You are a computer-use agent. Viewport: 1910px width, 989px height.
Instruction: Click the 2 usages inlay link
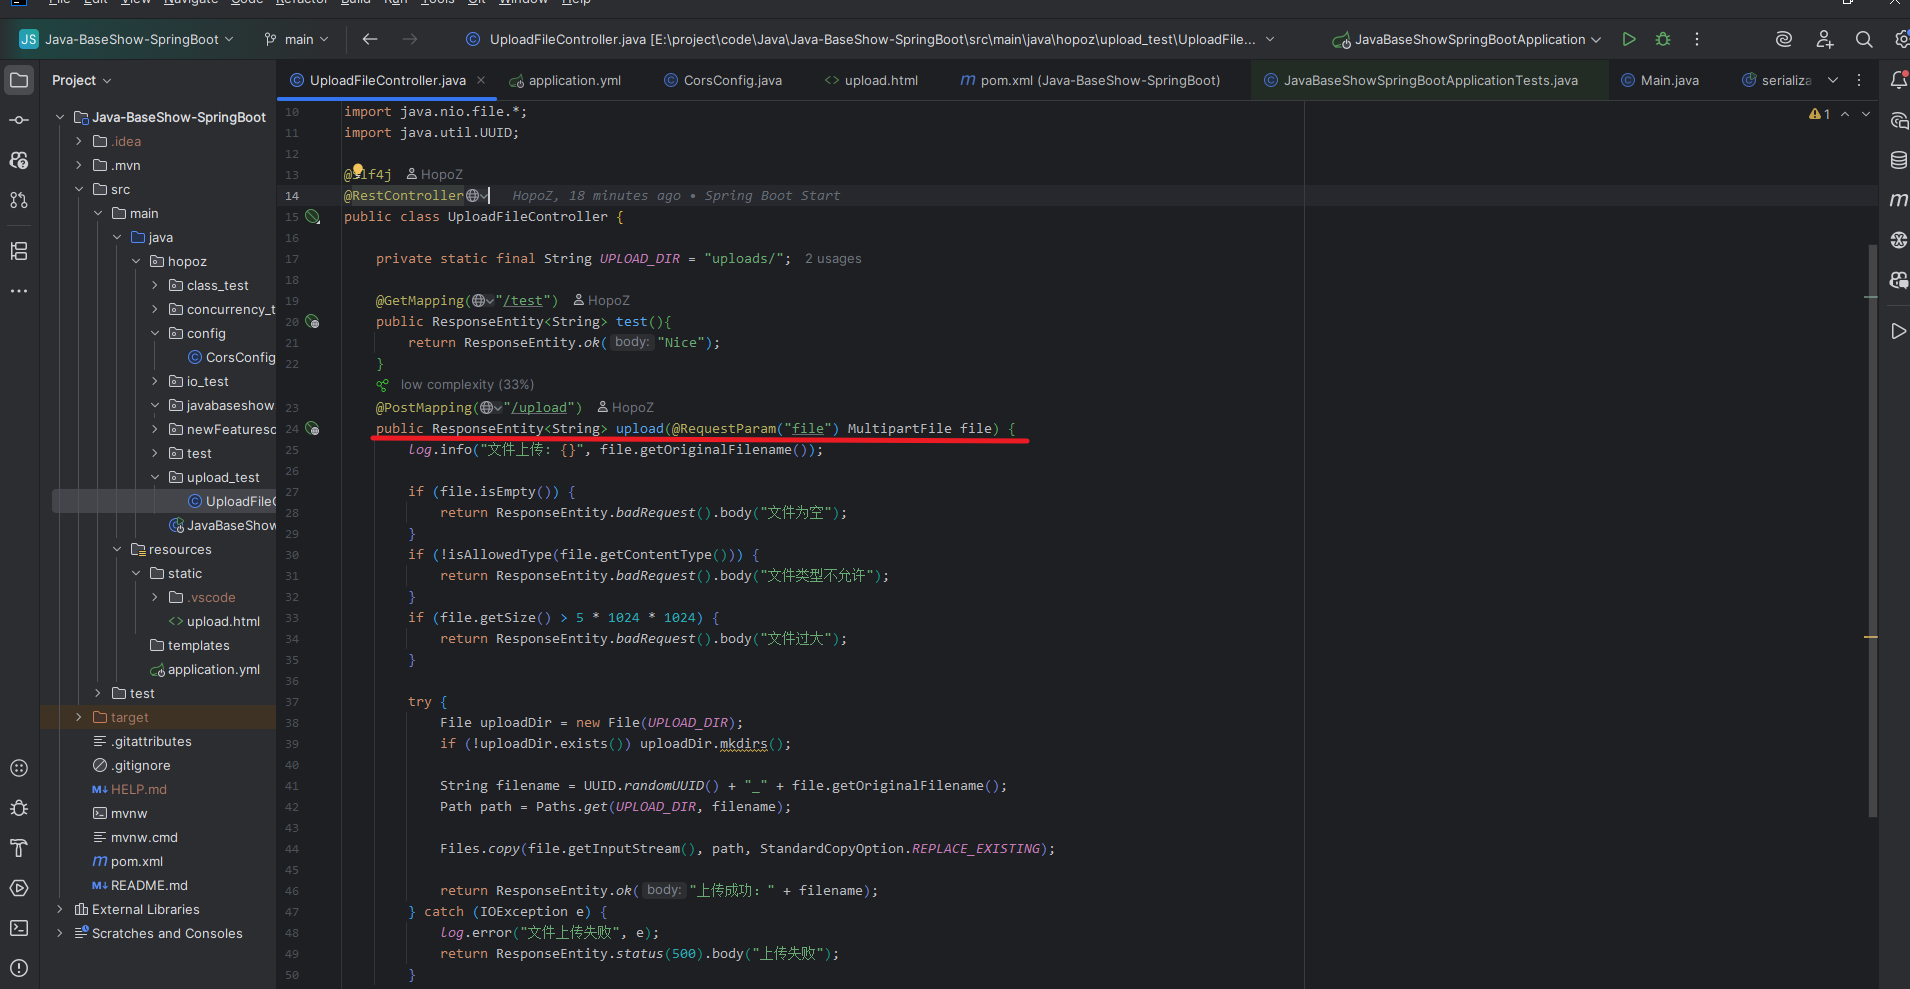click(833, 258)
